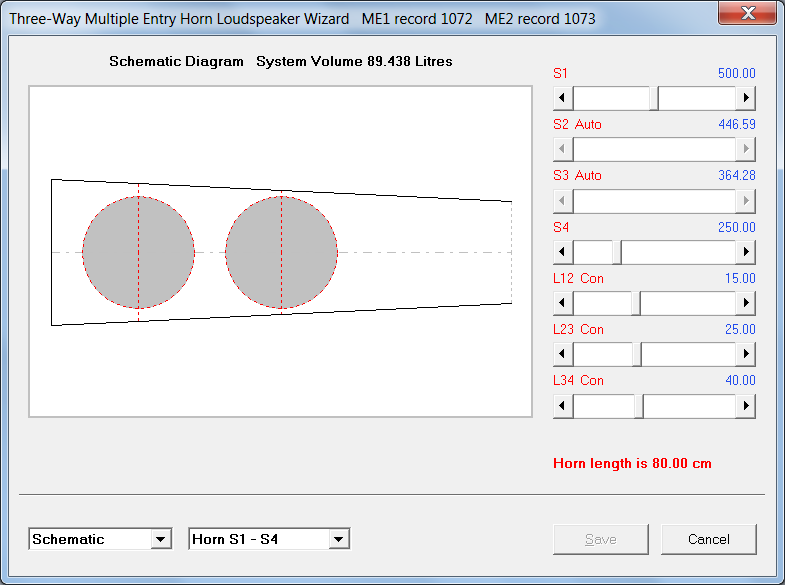Click the Cancel button
The height and width of the screenshot is (585, 785).
pos(708,539)
